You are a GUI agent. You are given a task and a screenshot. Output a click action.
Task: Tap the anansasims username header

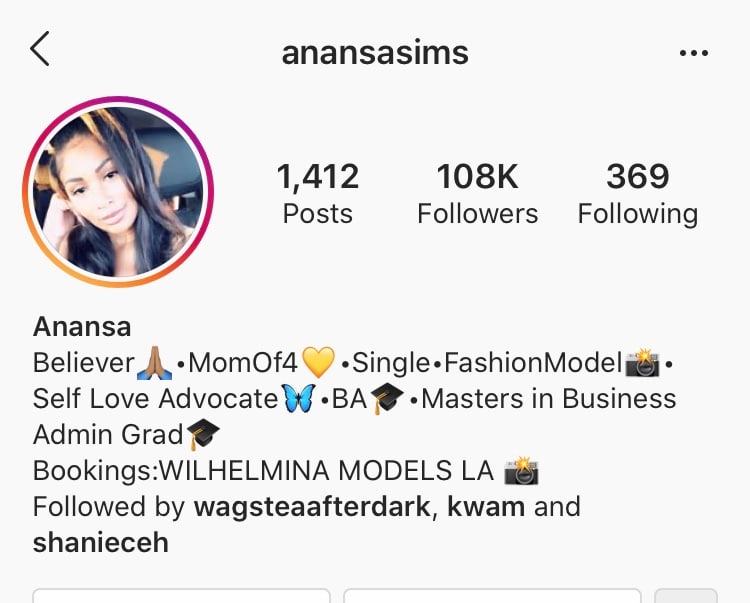point(375,53)
